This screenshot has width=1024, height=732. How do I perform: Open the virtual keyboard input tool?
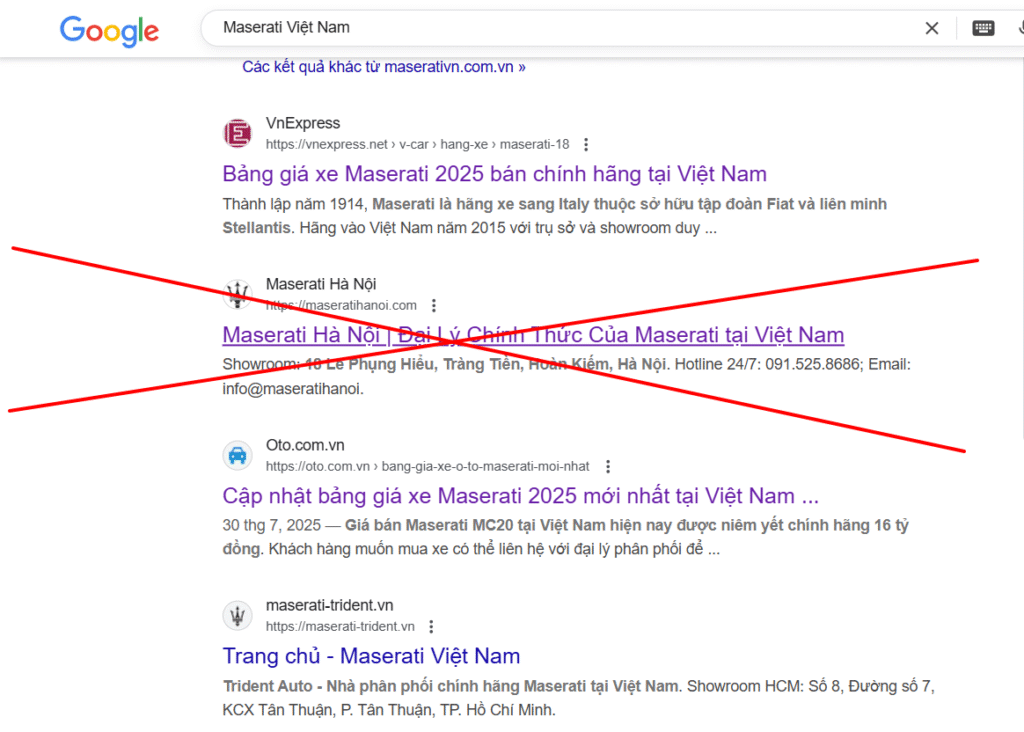click(x=983, y=28)
